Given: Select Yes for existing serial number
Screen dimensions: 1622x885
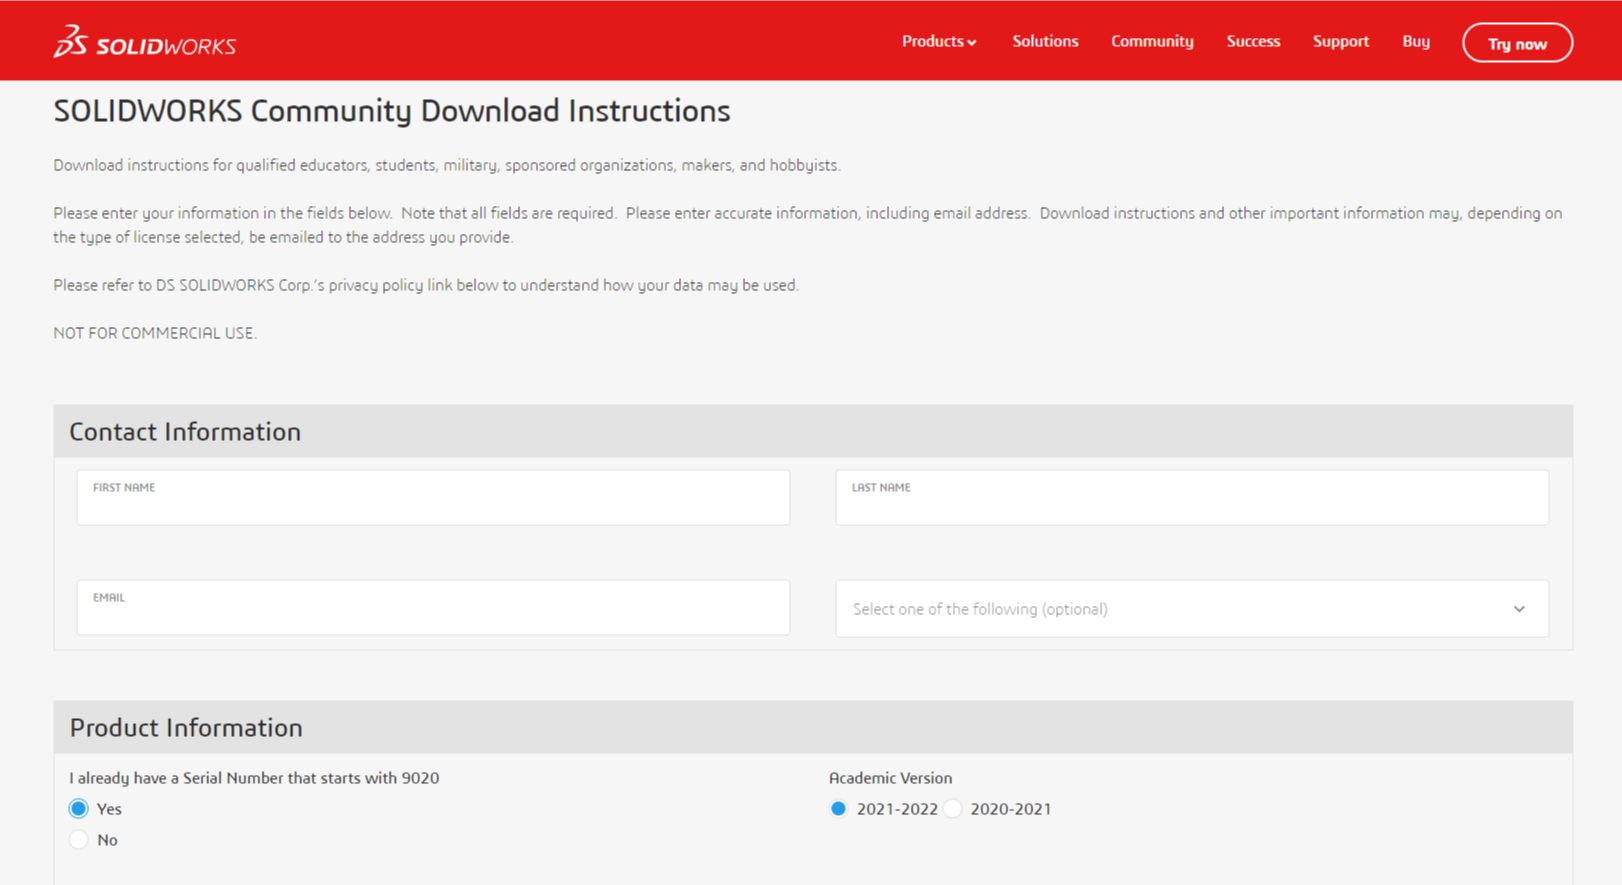Looking at the screenshot, I should [x=79, y=808].
